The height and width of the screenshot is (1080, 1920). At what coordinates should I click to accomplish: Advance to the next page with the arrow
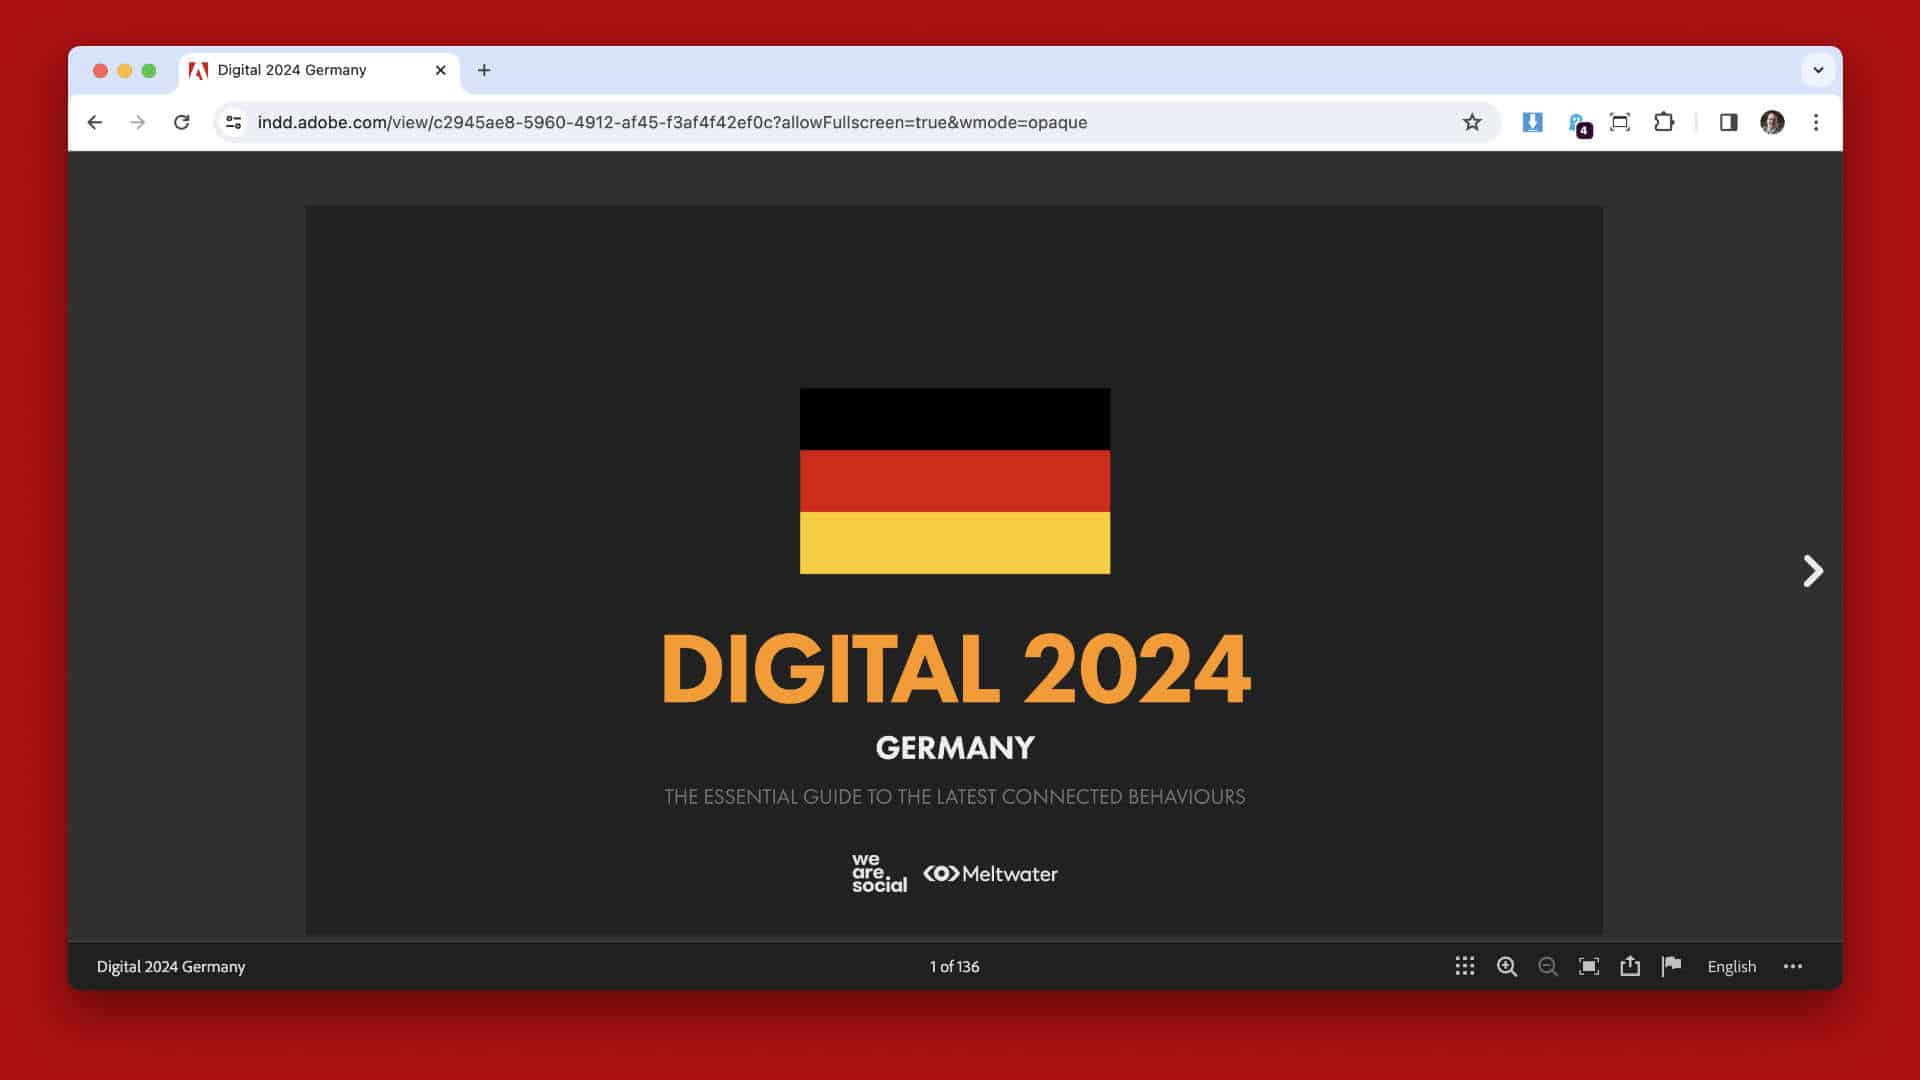click(x=1811, y=571)
